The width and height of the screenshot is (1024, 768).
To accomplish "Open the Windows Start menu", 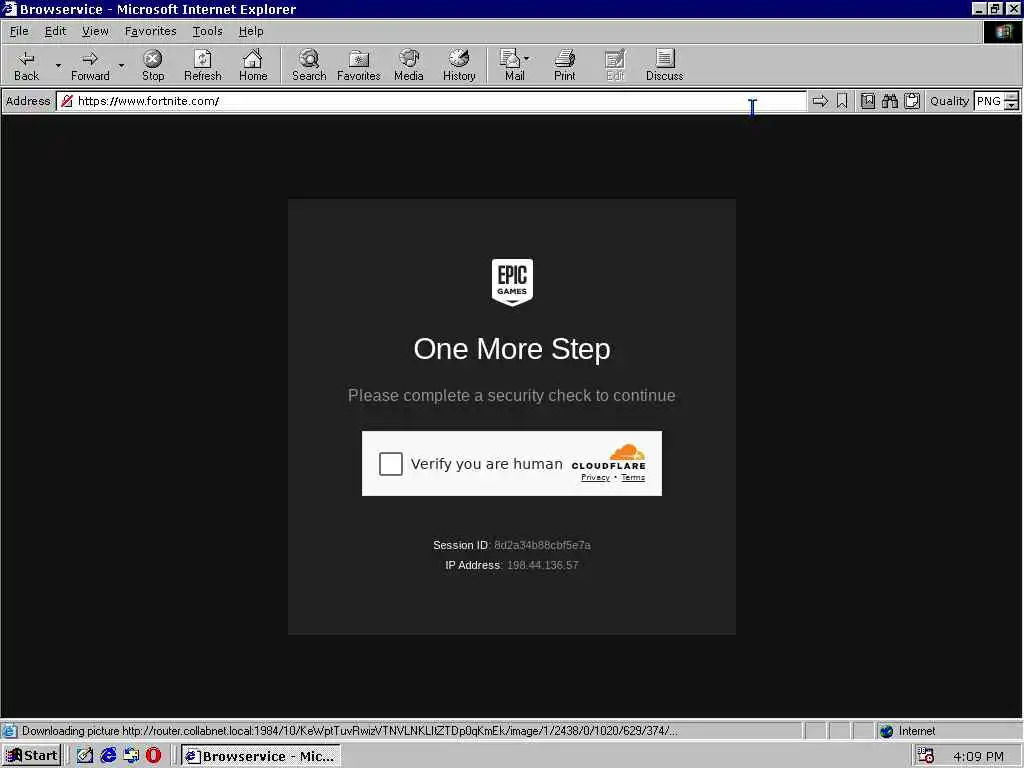I will 31,756.
